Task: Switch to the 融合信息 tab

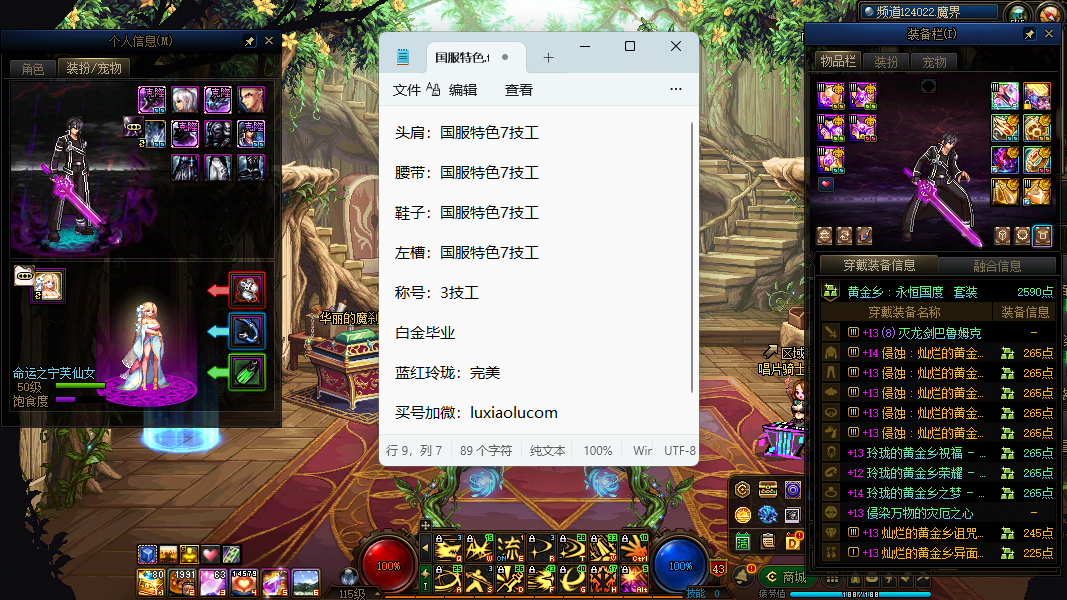Action: tap(997, 266)
